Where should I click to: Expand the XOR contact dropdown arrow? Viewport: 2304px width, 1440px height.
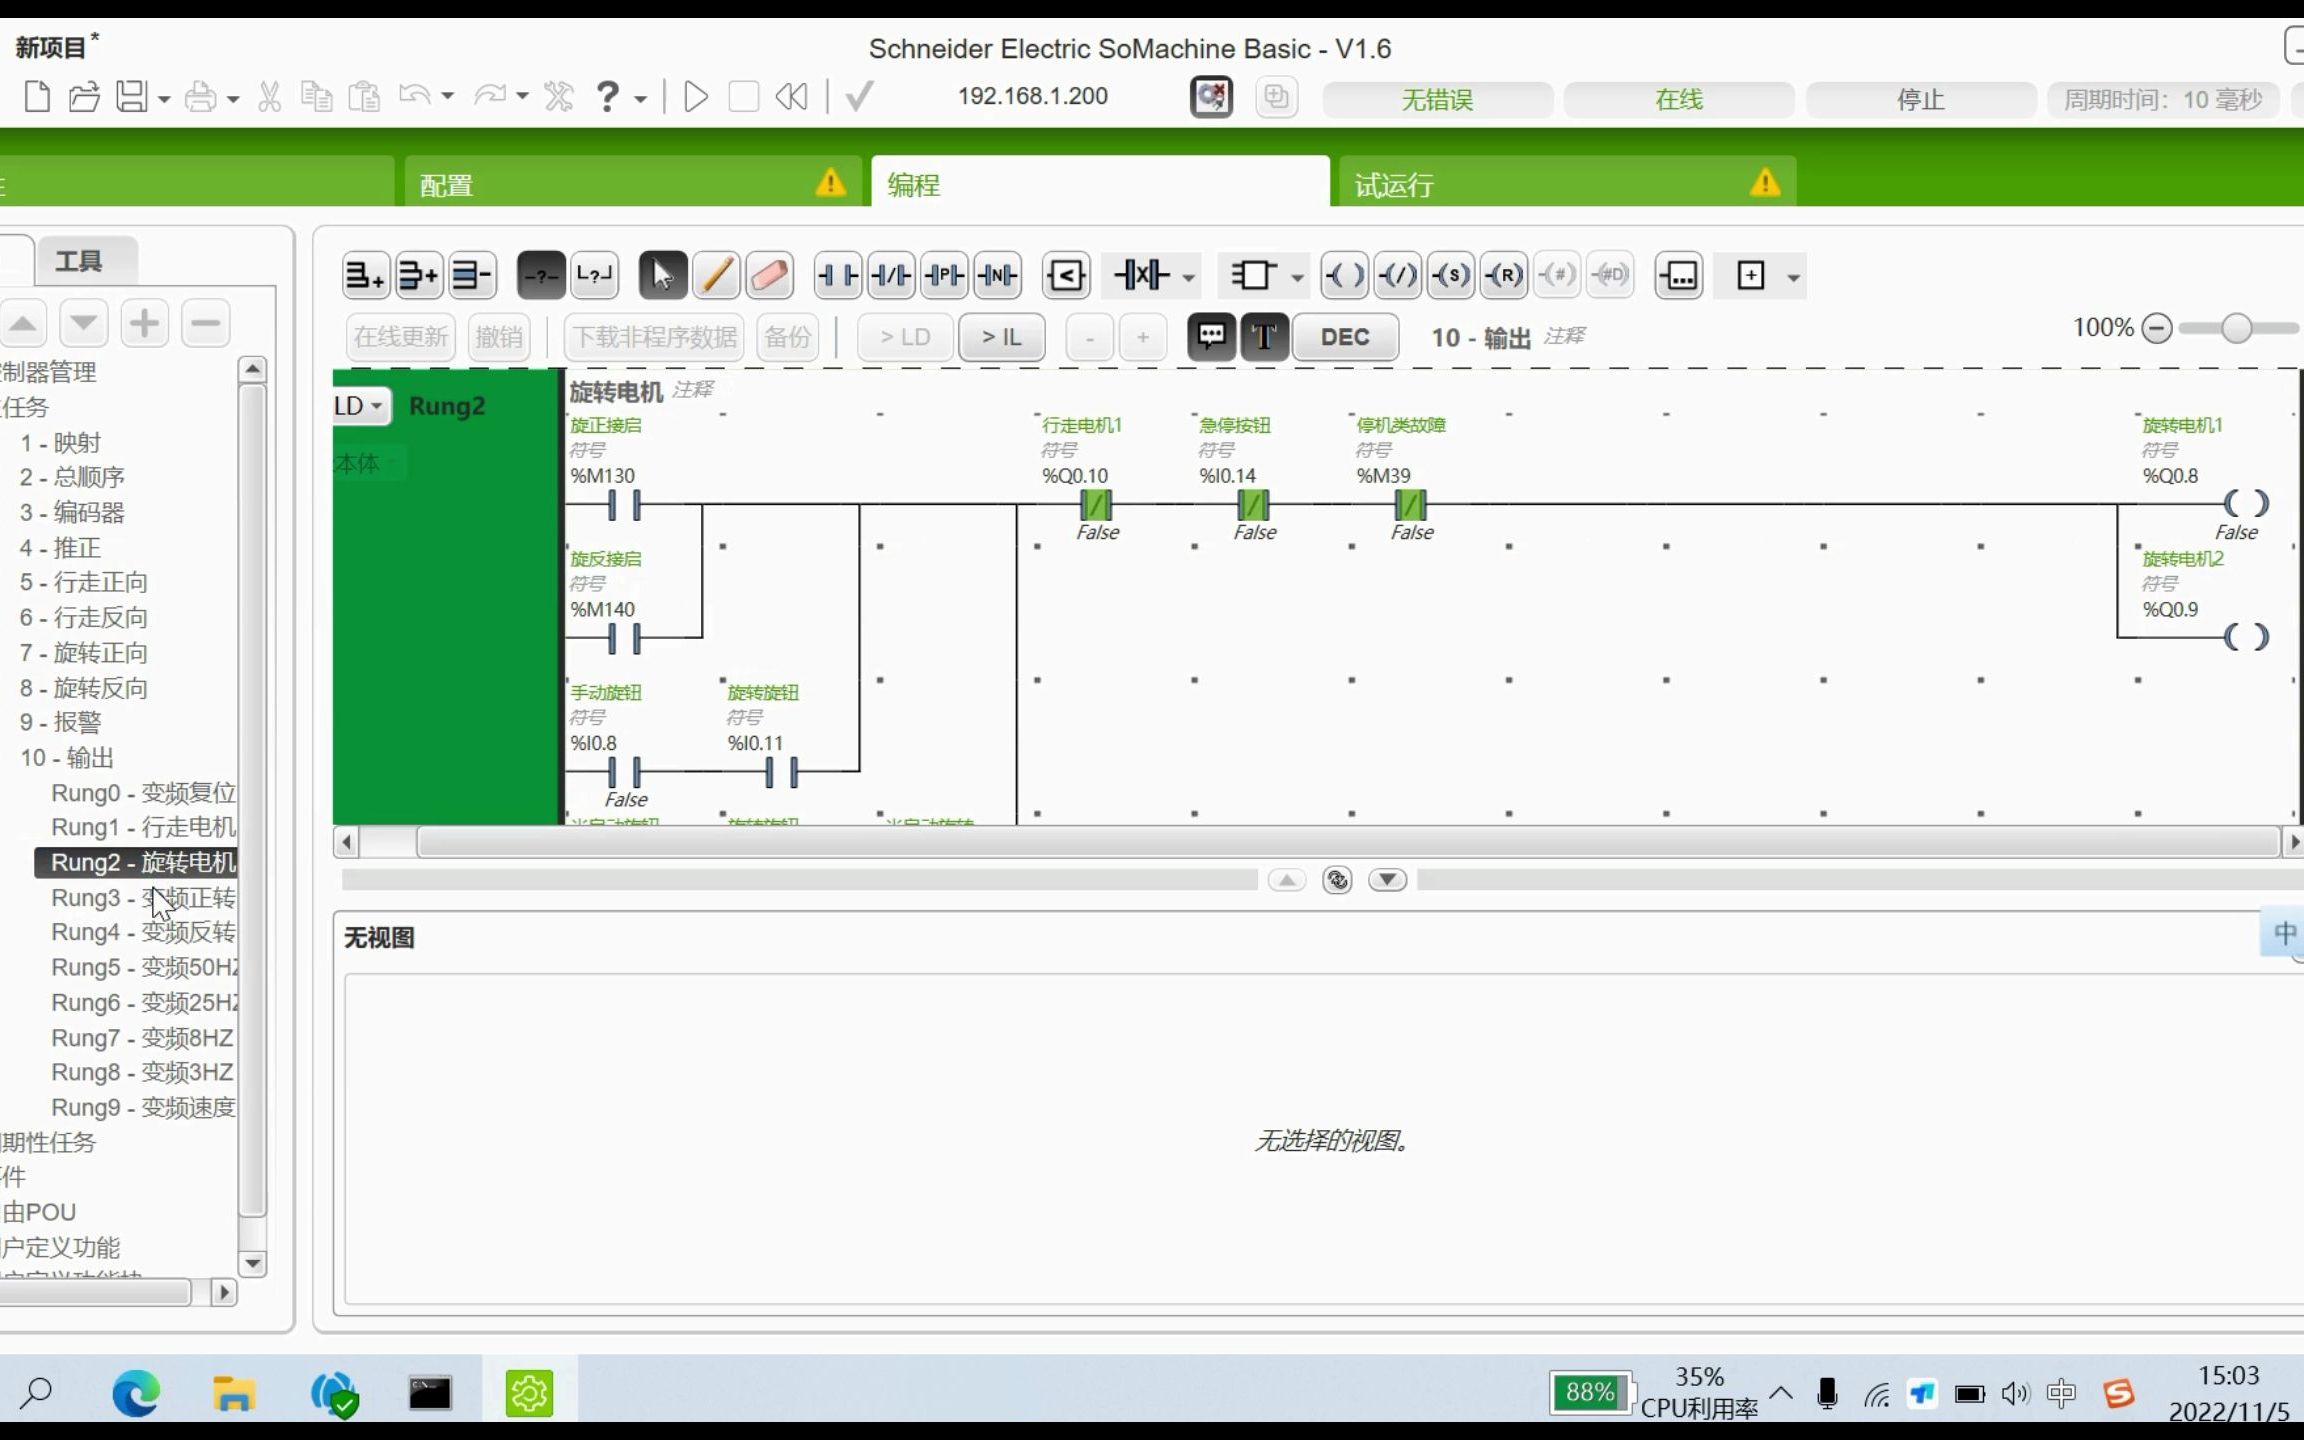tap(1189, 277)
